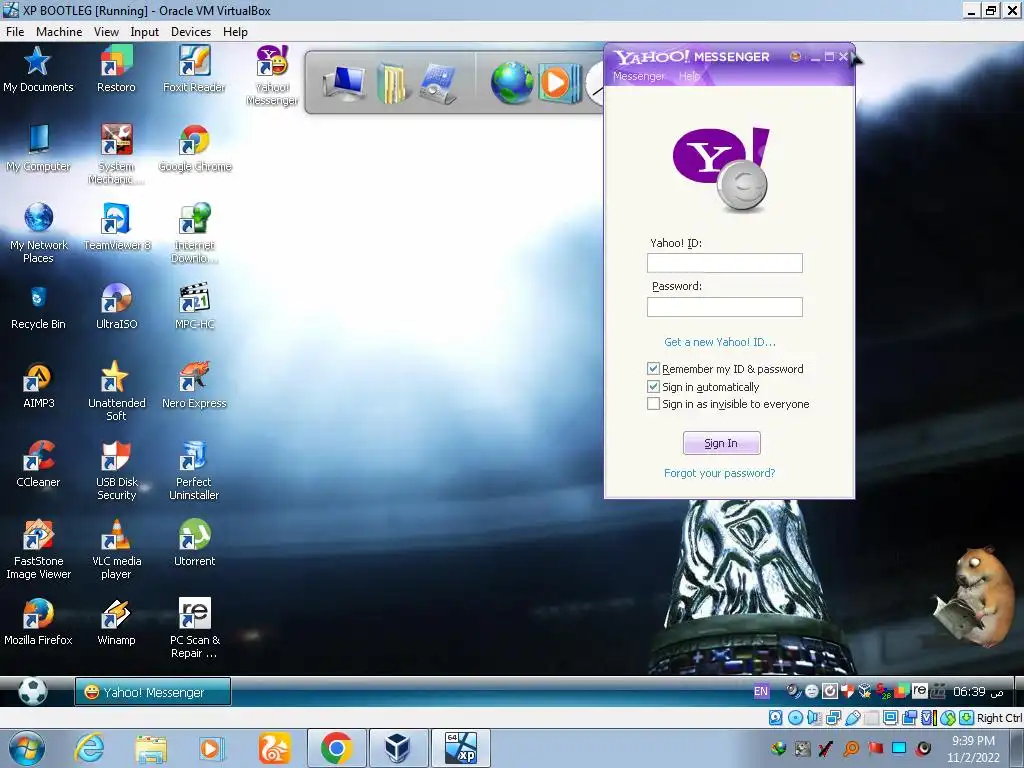Open the Restoro desktop icon
Image resolution: width=1024 pixels, height=768 pixels.
116,69
